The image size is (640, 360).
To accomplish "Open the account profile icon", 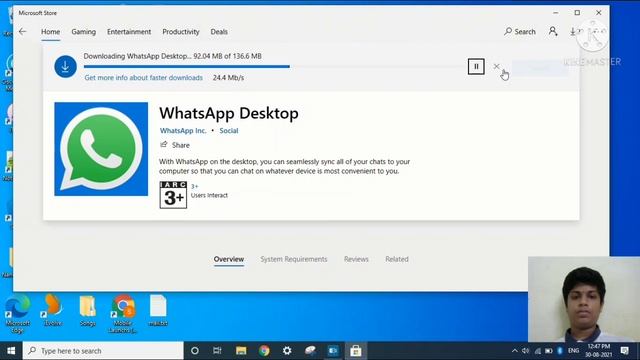I will (x=553, y=31).
